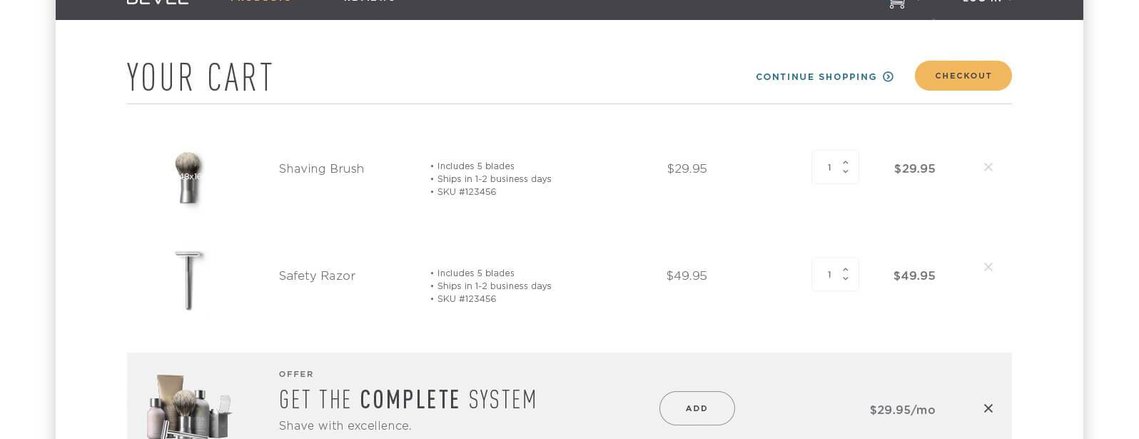The height and width of the screenshot is (439, 1139).
Task: Click the Checkout button
Action: pyautogui.click(x=962, y=76)
